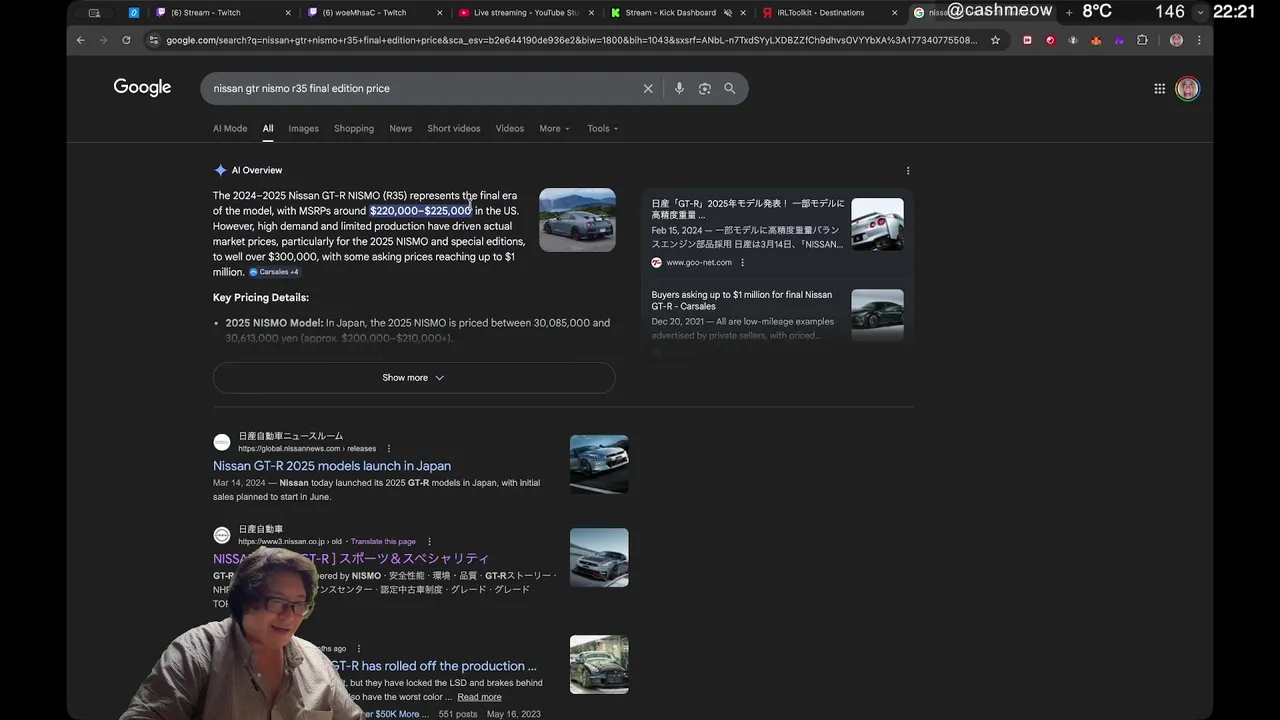Viewport: 1280px width, 720px height.
Task: Open the Chrome three-dot menu
Action: [1199, 40]
